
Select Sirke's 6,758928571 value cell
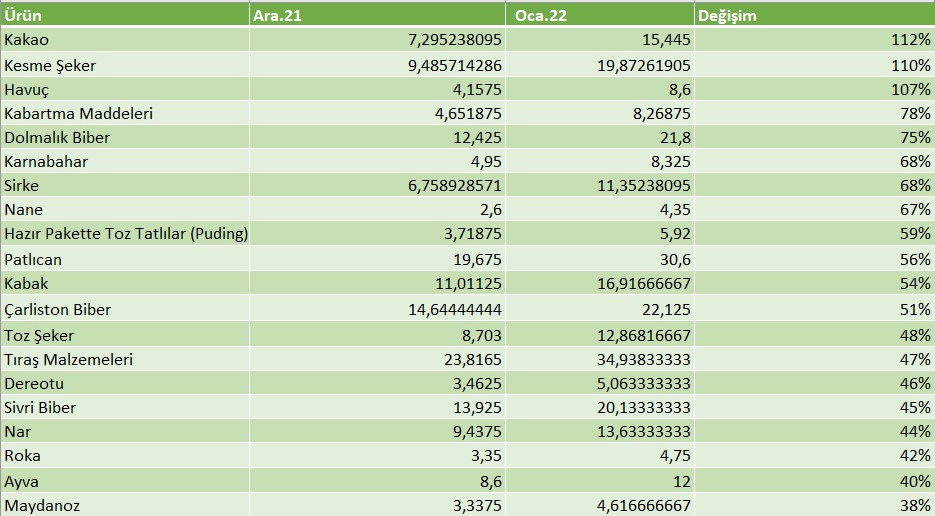[x=376, y=185]
